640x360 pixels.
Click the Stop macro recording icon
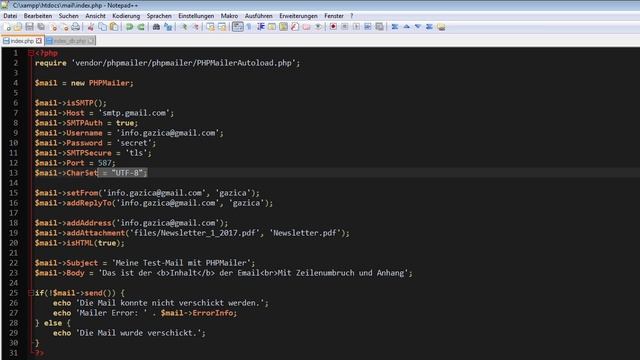344,27
